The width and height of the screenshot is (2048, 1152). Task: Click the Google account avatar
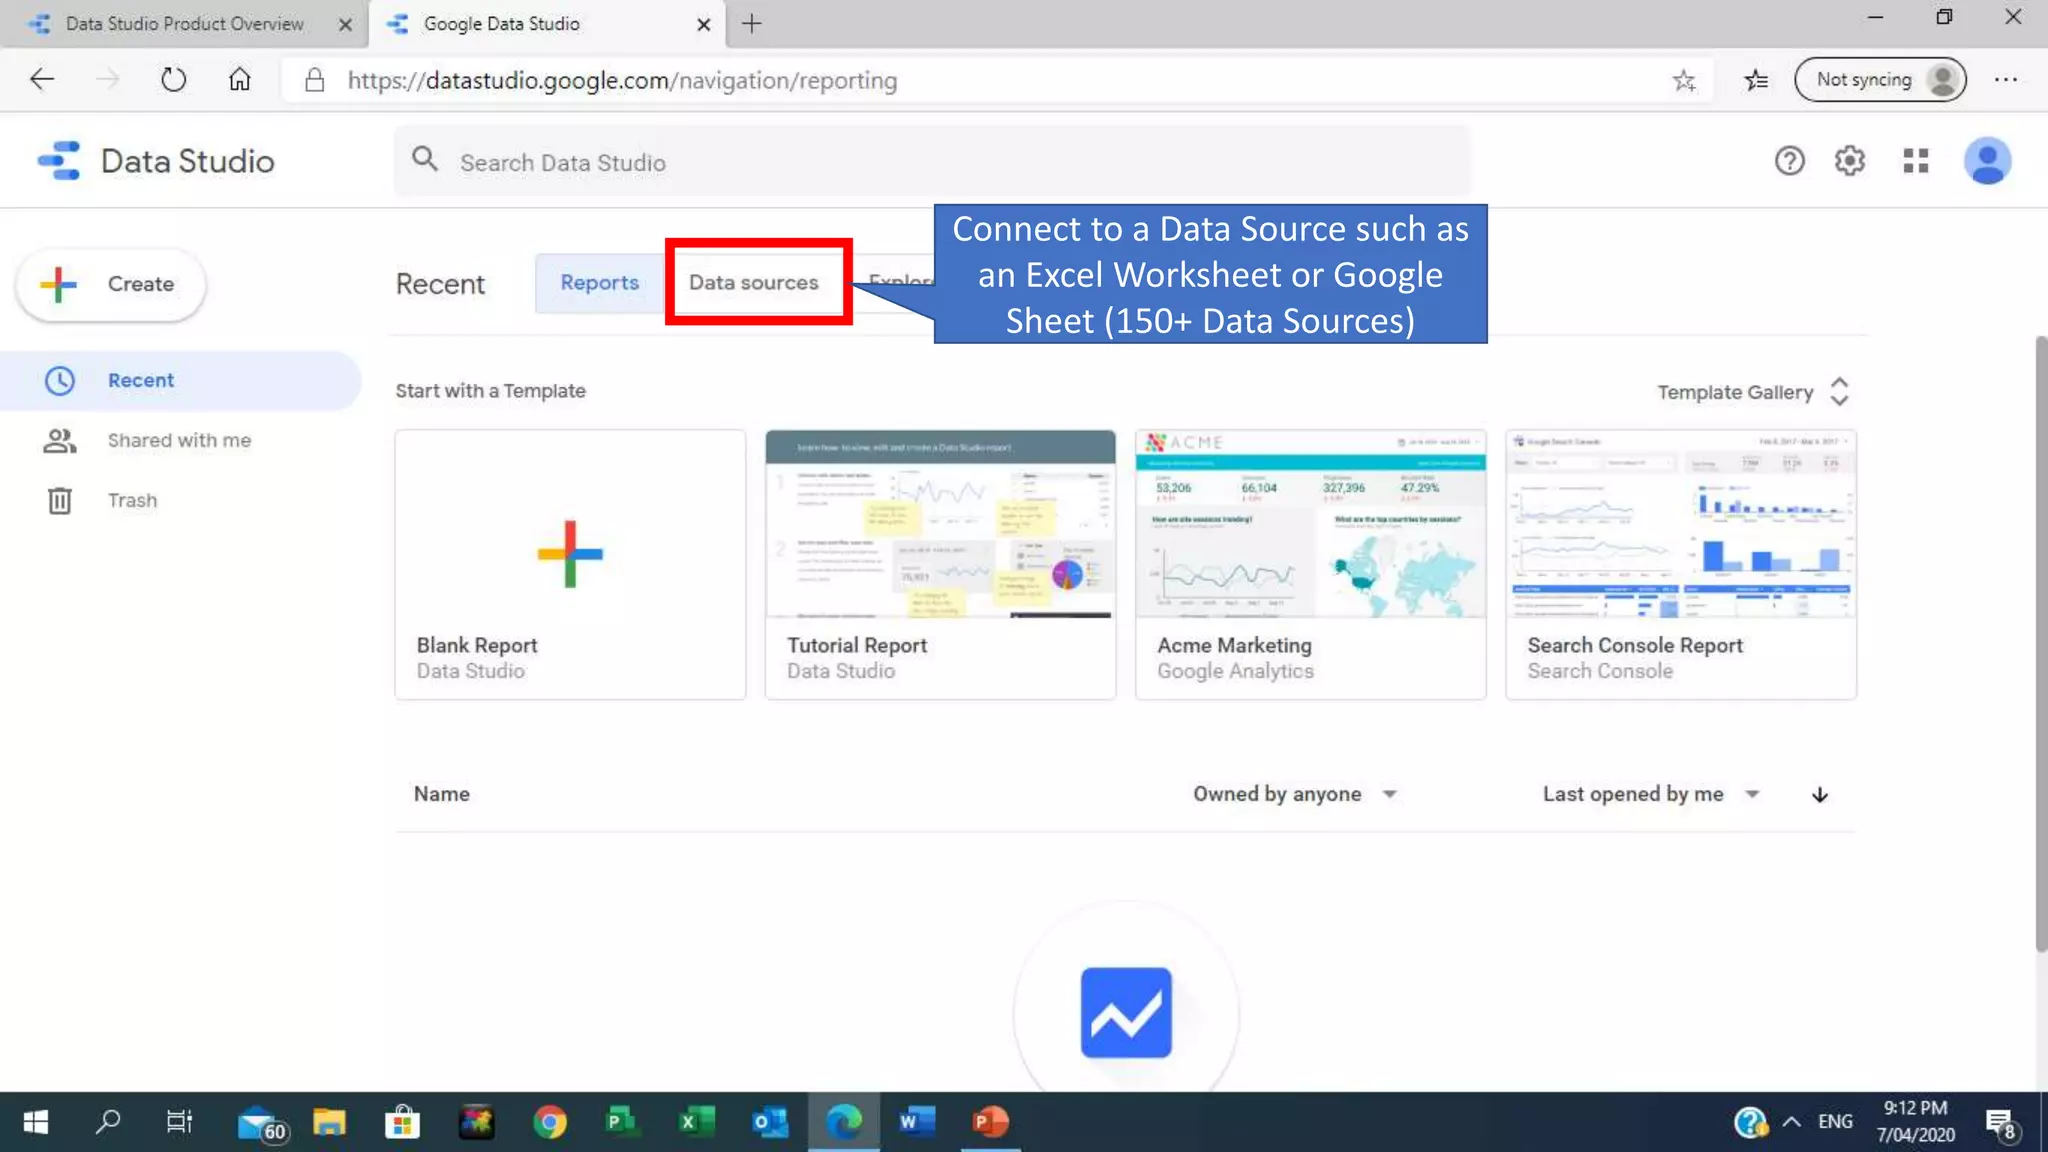tap(1987, 161)
